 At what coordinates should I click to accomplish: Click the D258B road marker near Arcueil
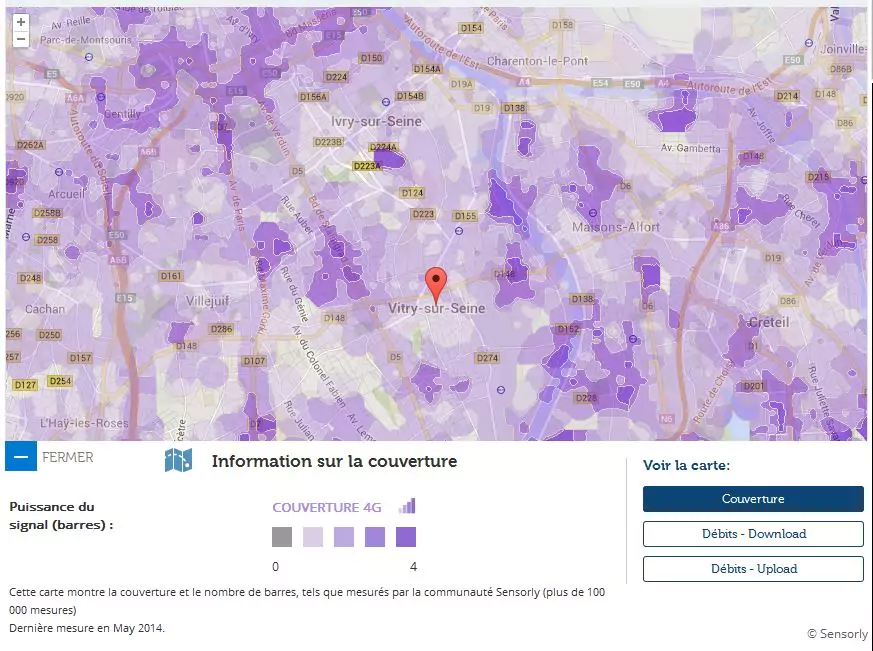pos(48,213)
